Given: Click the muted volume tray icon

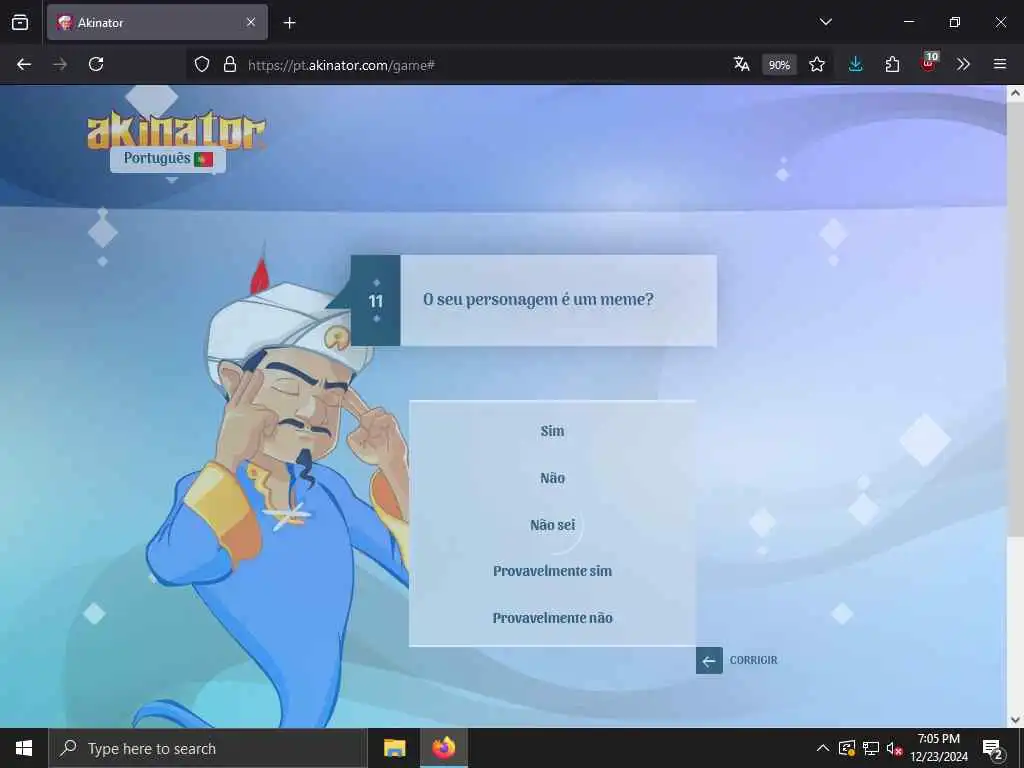Looking at the screenshot, I should [x=895, y=748].
